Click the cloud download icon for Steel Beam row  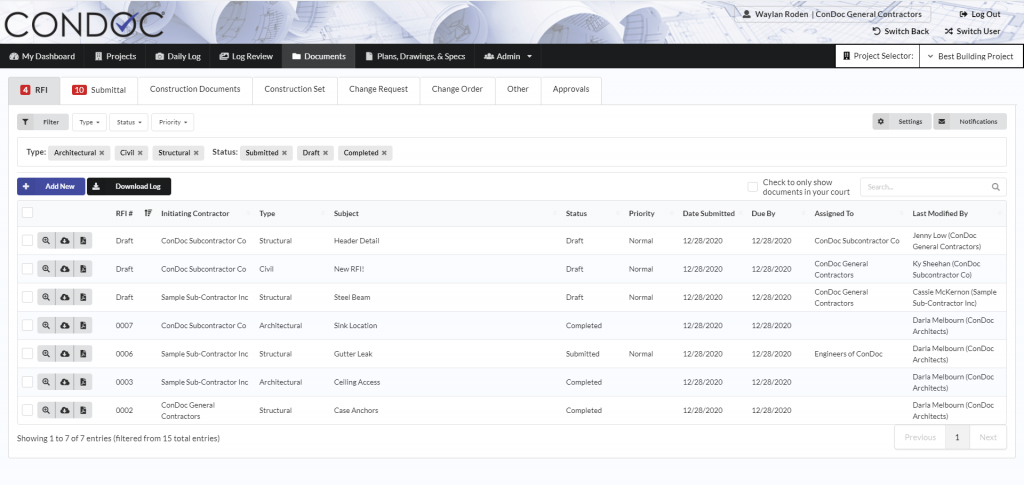coord(65,297)
